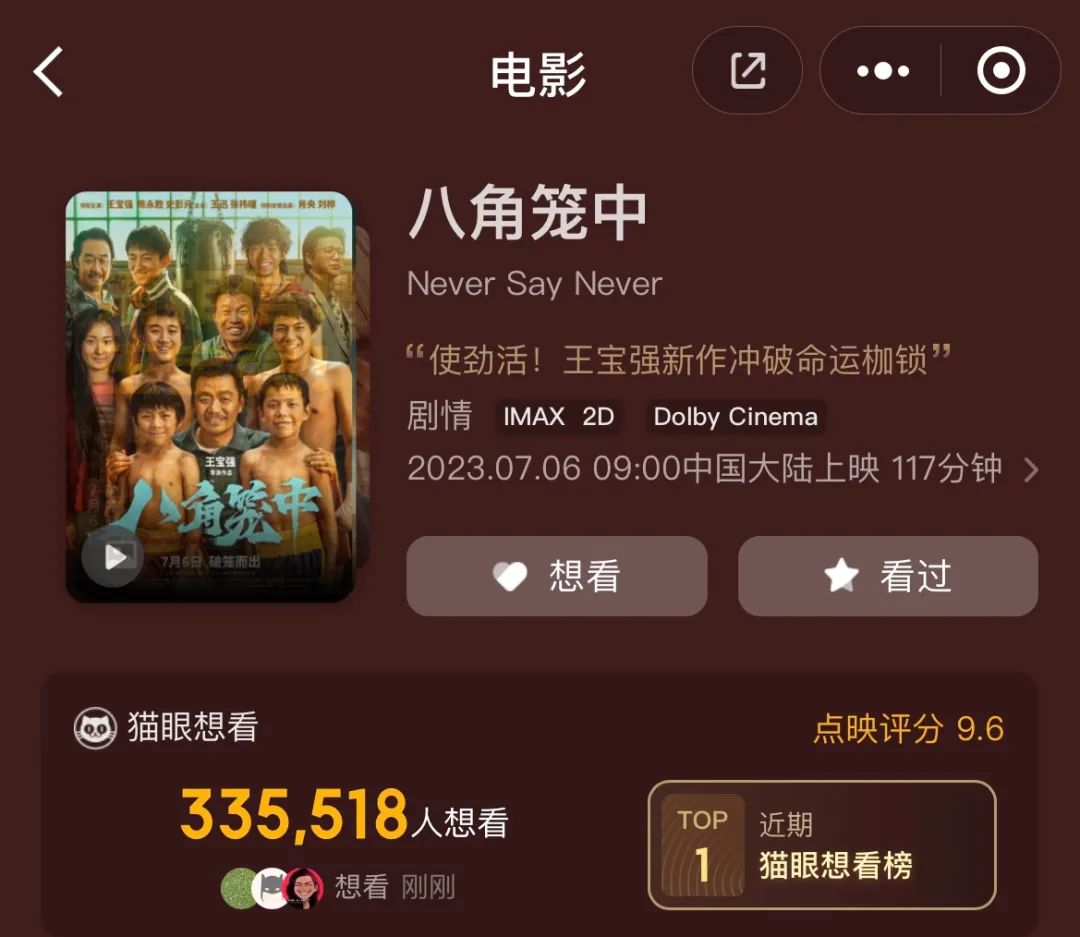Select the IMAX 2D format tag
The width and height of the screenshot is (1080, 937).
559,417
